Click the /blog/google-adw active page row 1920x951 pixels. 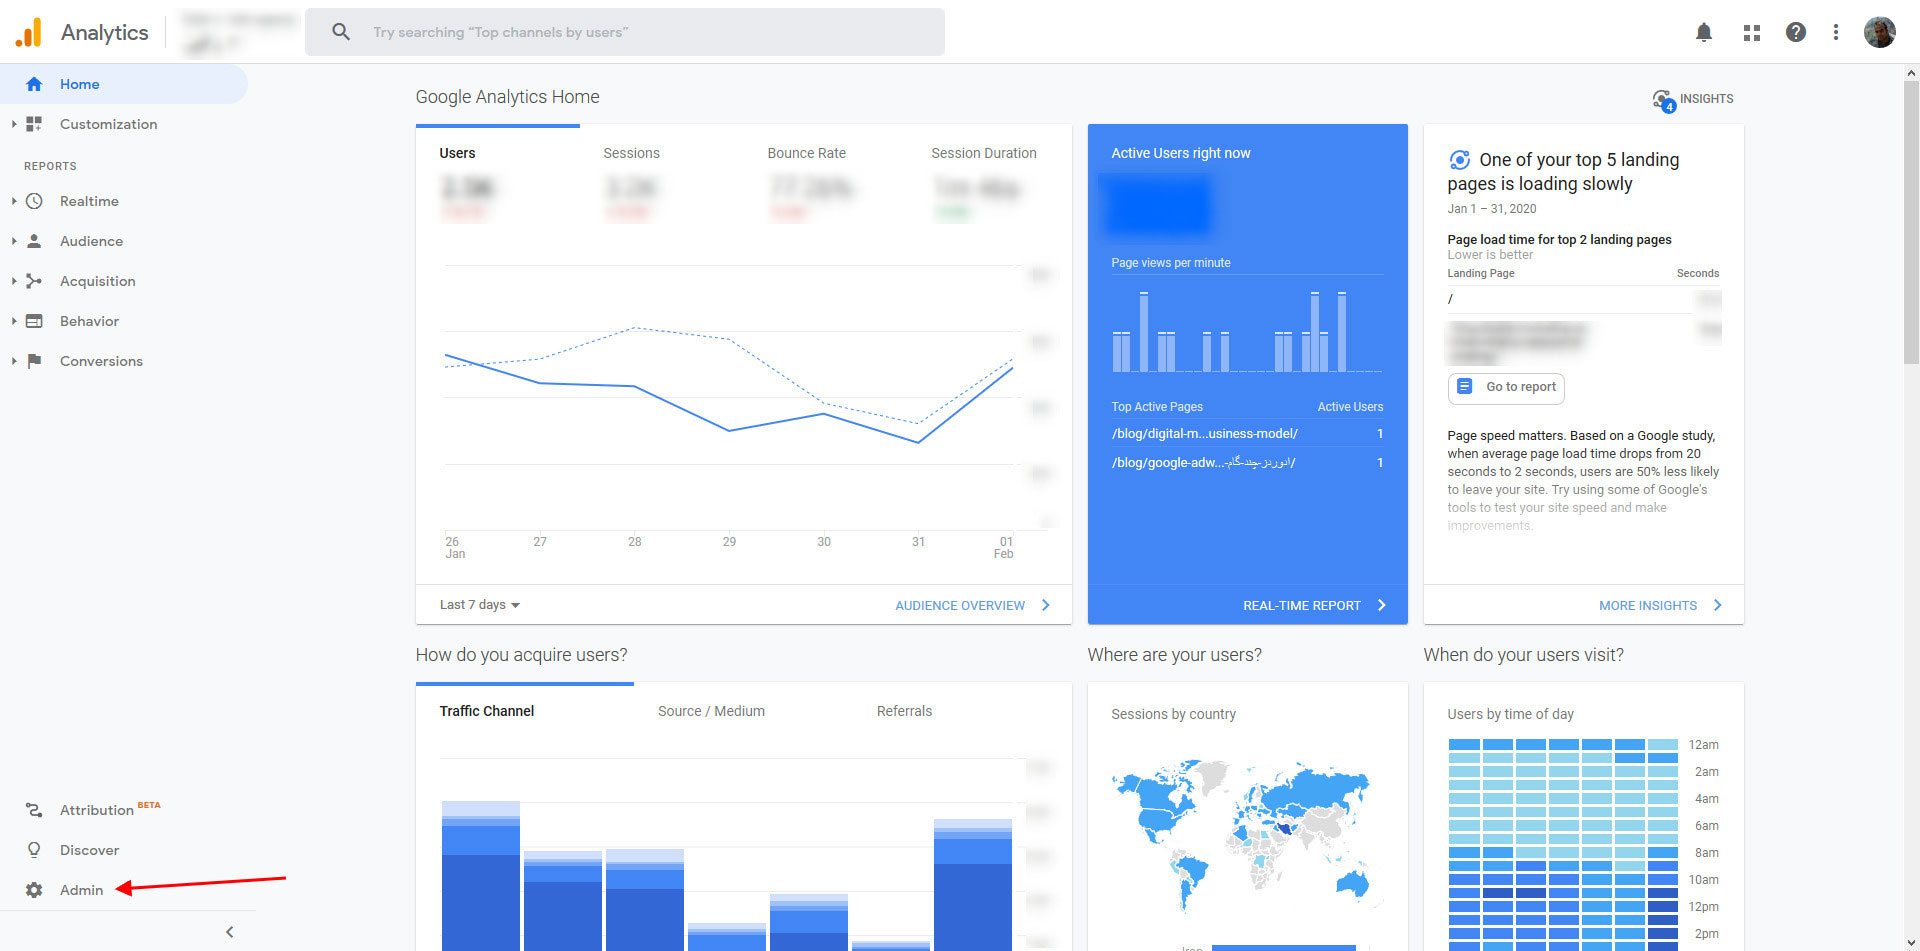(x=1247, y=463)
